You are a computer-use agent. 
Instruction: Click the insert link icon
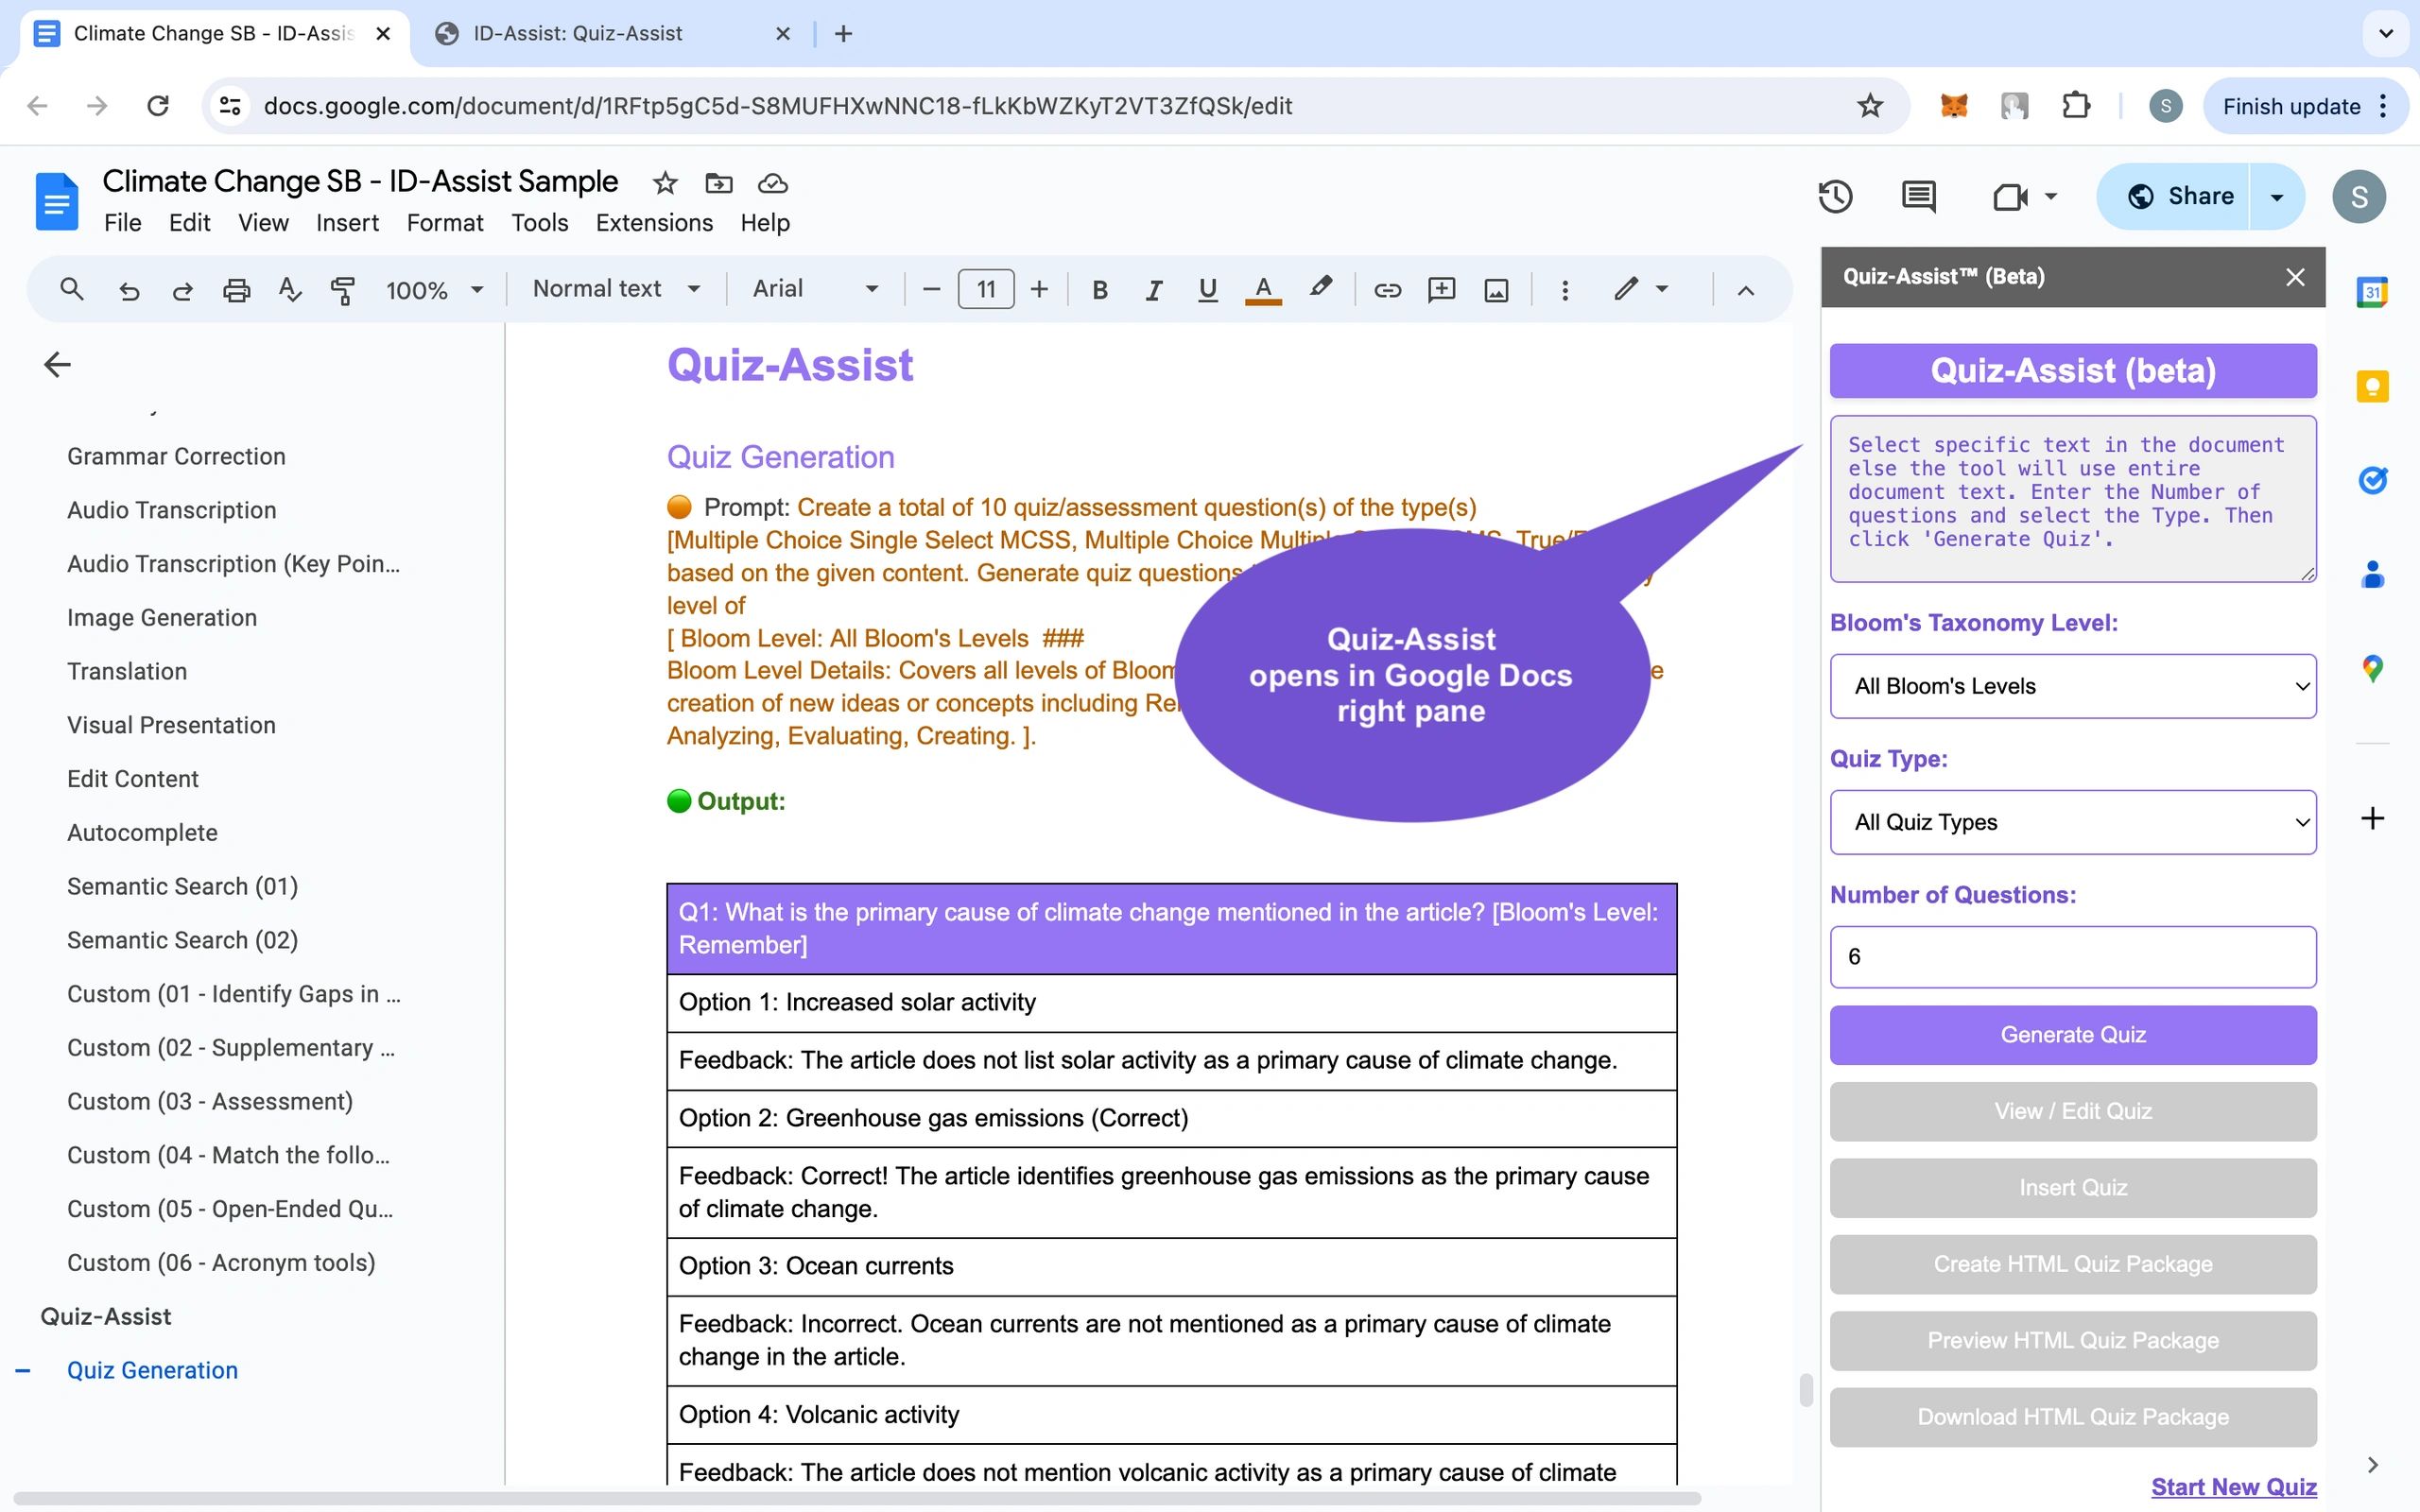pos(1387,290)
